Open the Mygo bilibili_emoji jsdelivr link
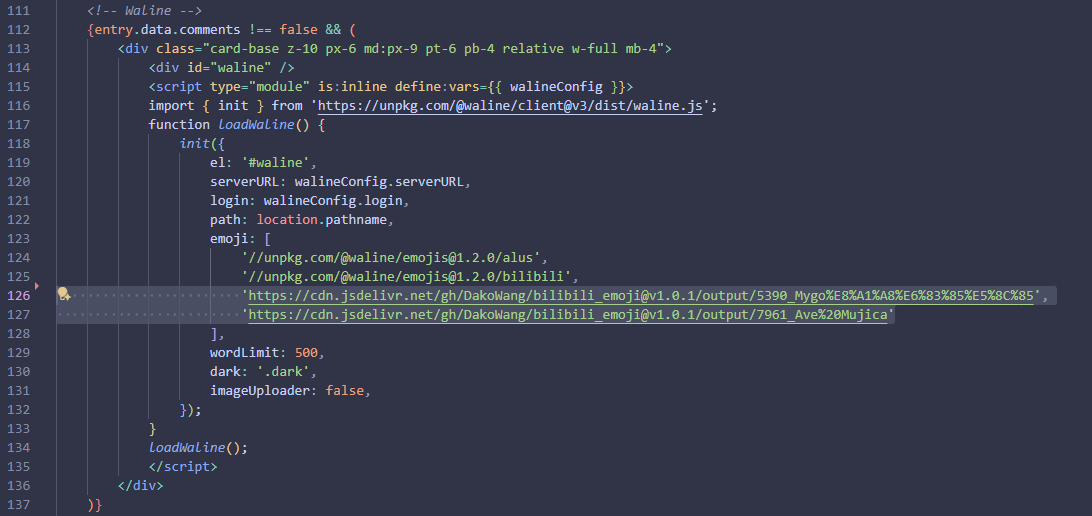The width and height of the screenshot is (1092, 516). click(x=641, y=296)
